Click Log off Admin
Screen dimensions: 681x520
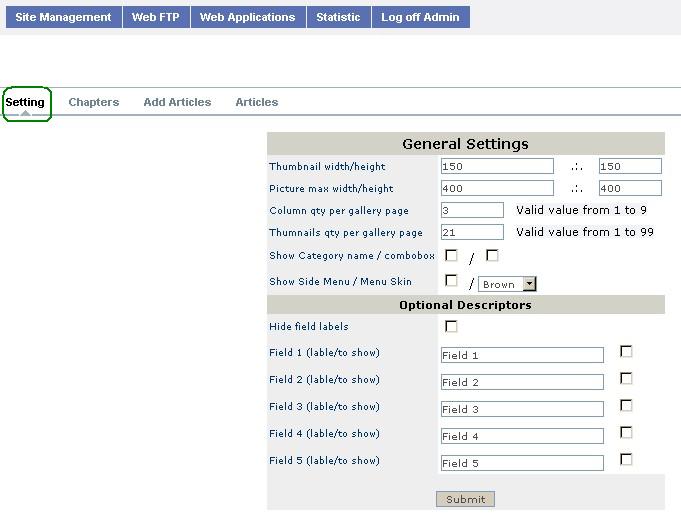420,17
